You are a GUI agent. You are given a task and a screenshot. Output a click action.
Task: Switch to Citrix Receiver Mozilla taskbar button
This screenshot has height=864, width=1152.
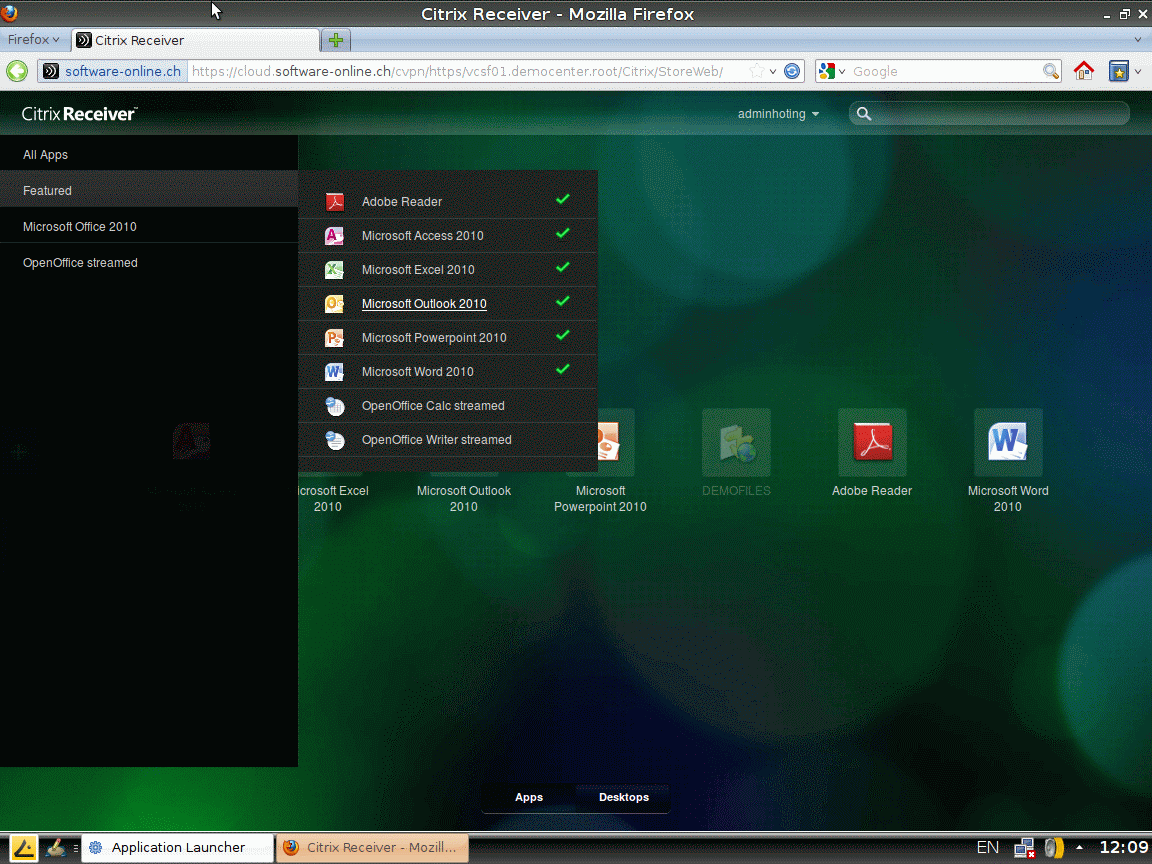pos(372,848)
